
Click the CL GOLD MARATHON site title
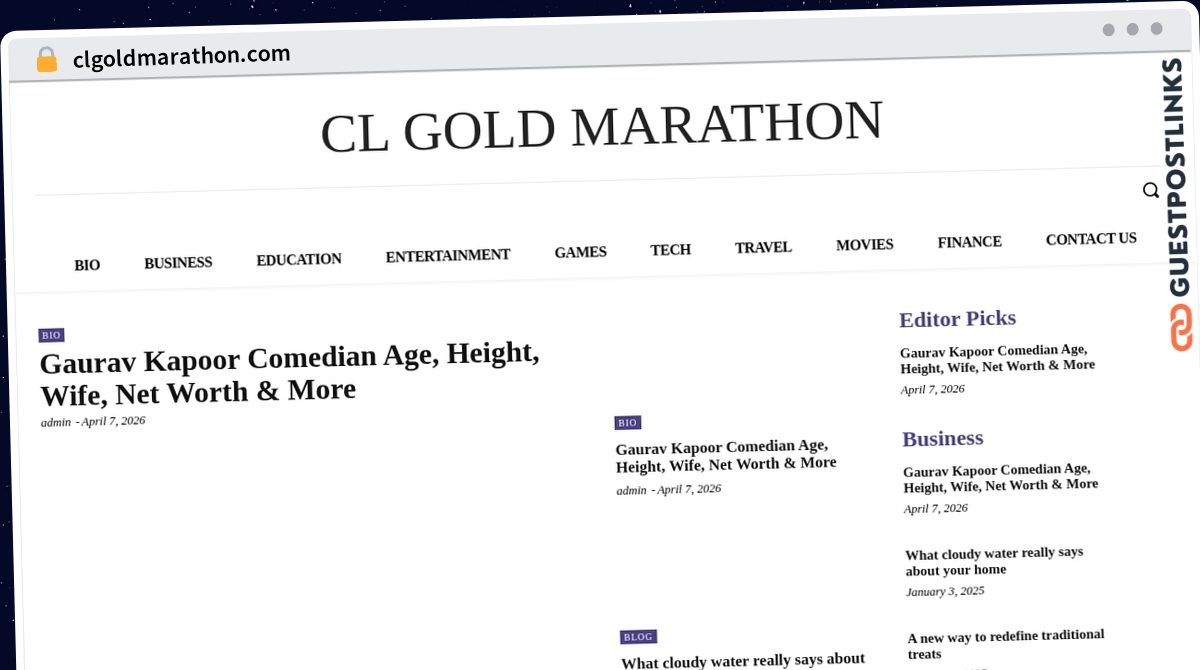point(601,126)
